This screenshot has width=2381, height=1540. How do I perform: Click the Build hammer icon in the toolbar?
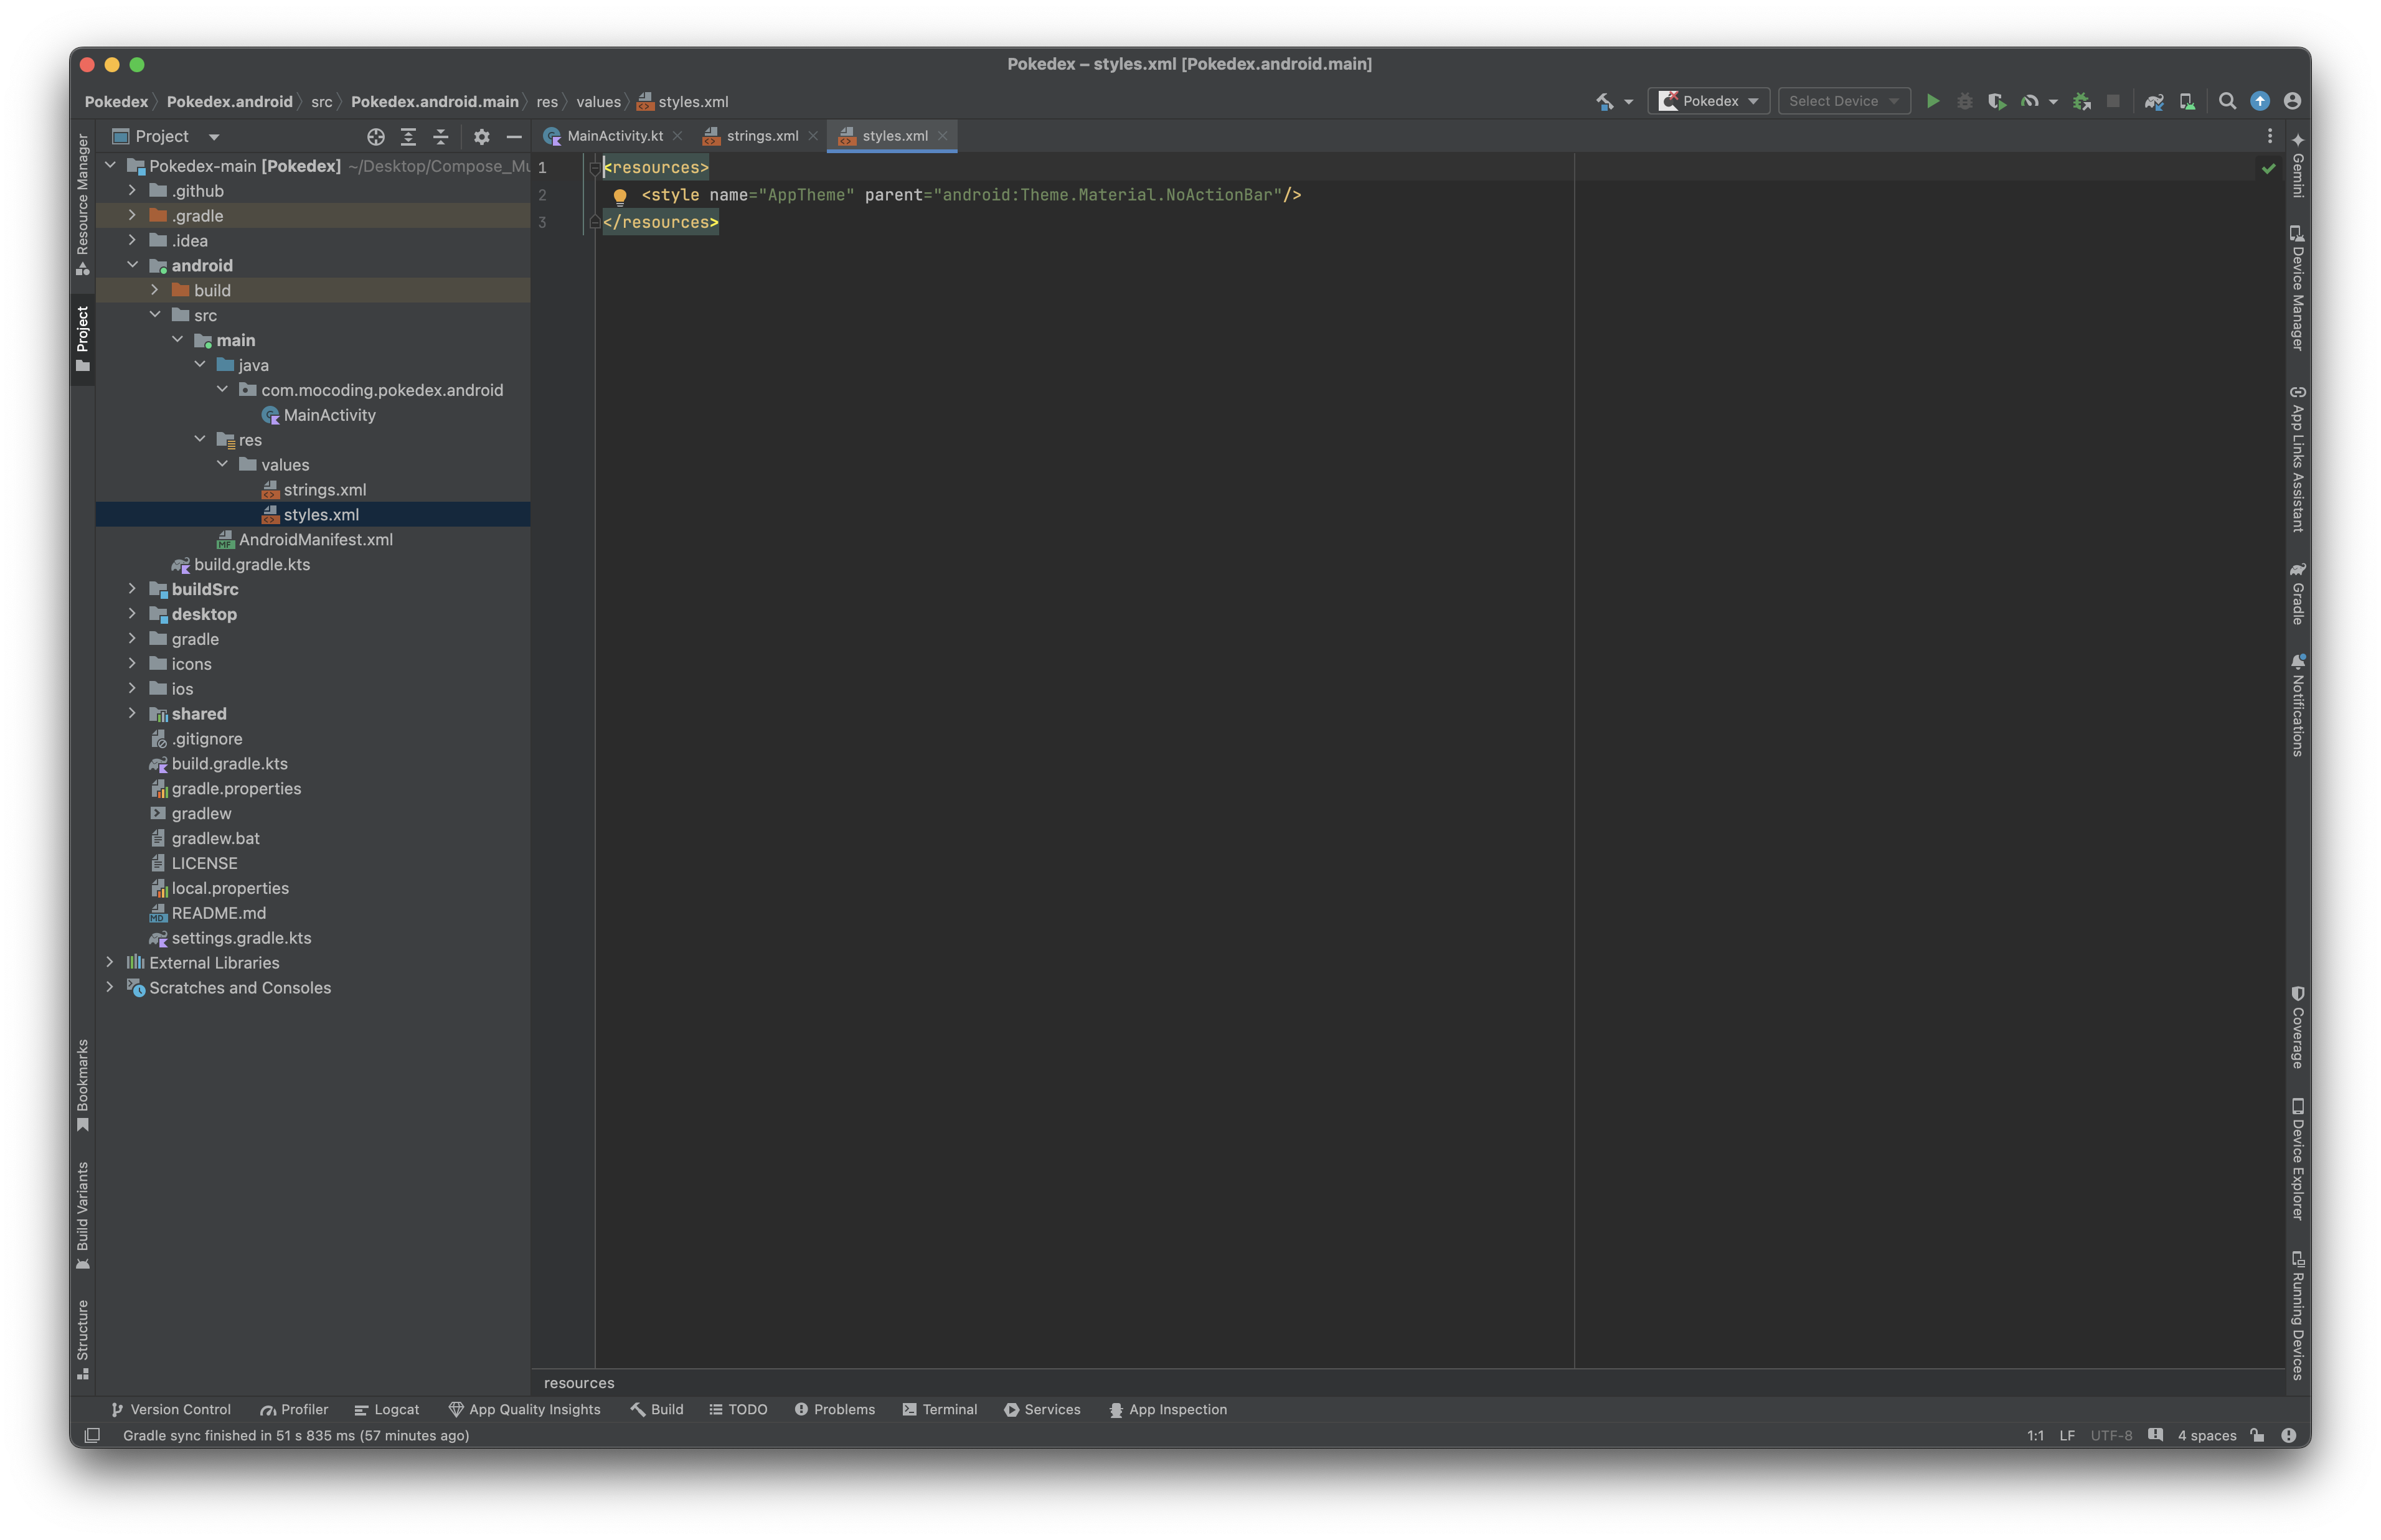point(1604,101)
